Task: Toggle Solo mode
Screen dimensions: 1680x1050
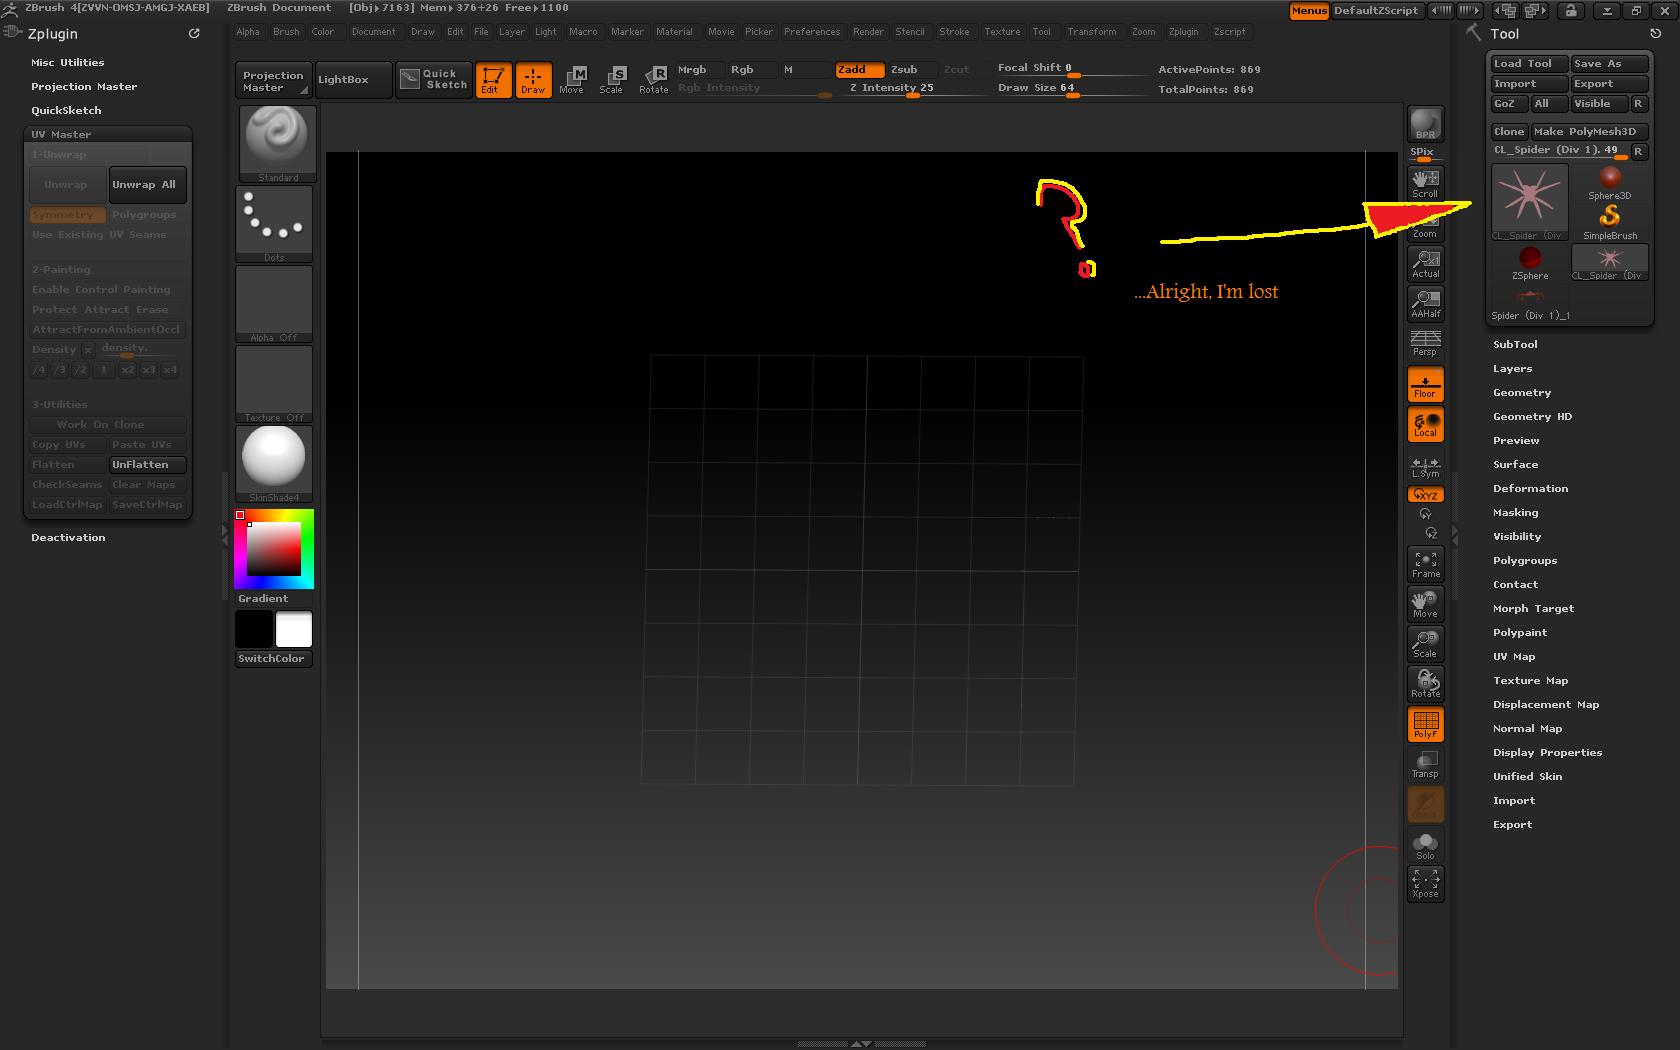Action: 1425,846
